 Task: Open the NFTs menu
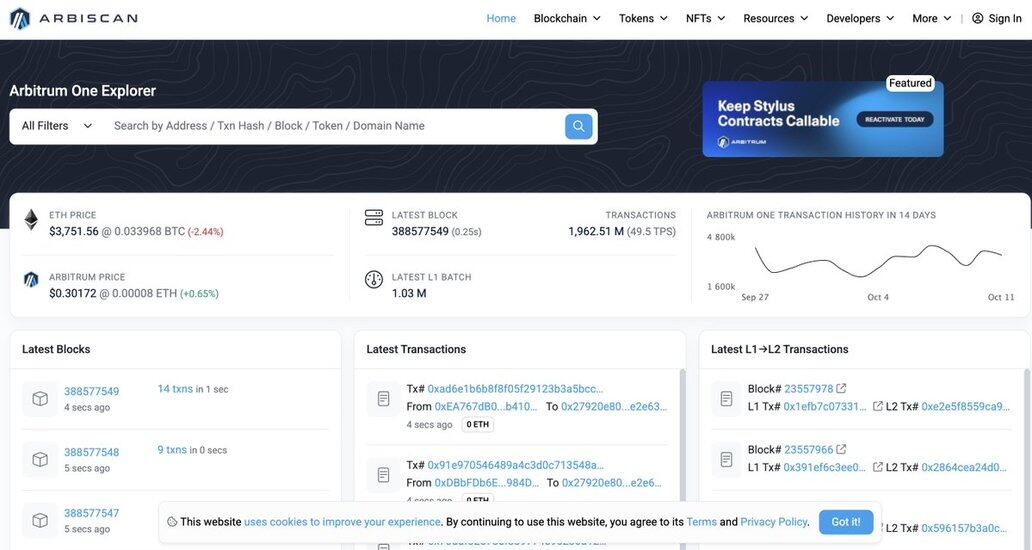[705, 18]
